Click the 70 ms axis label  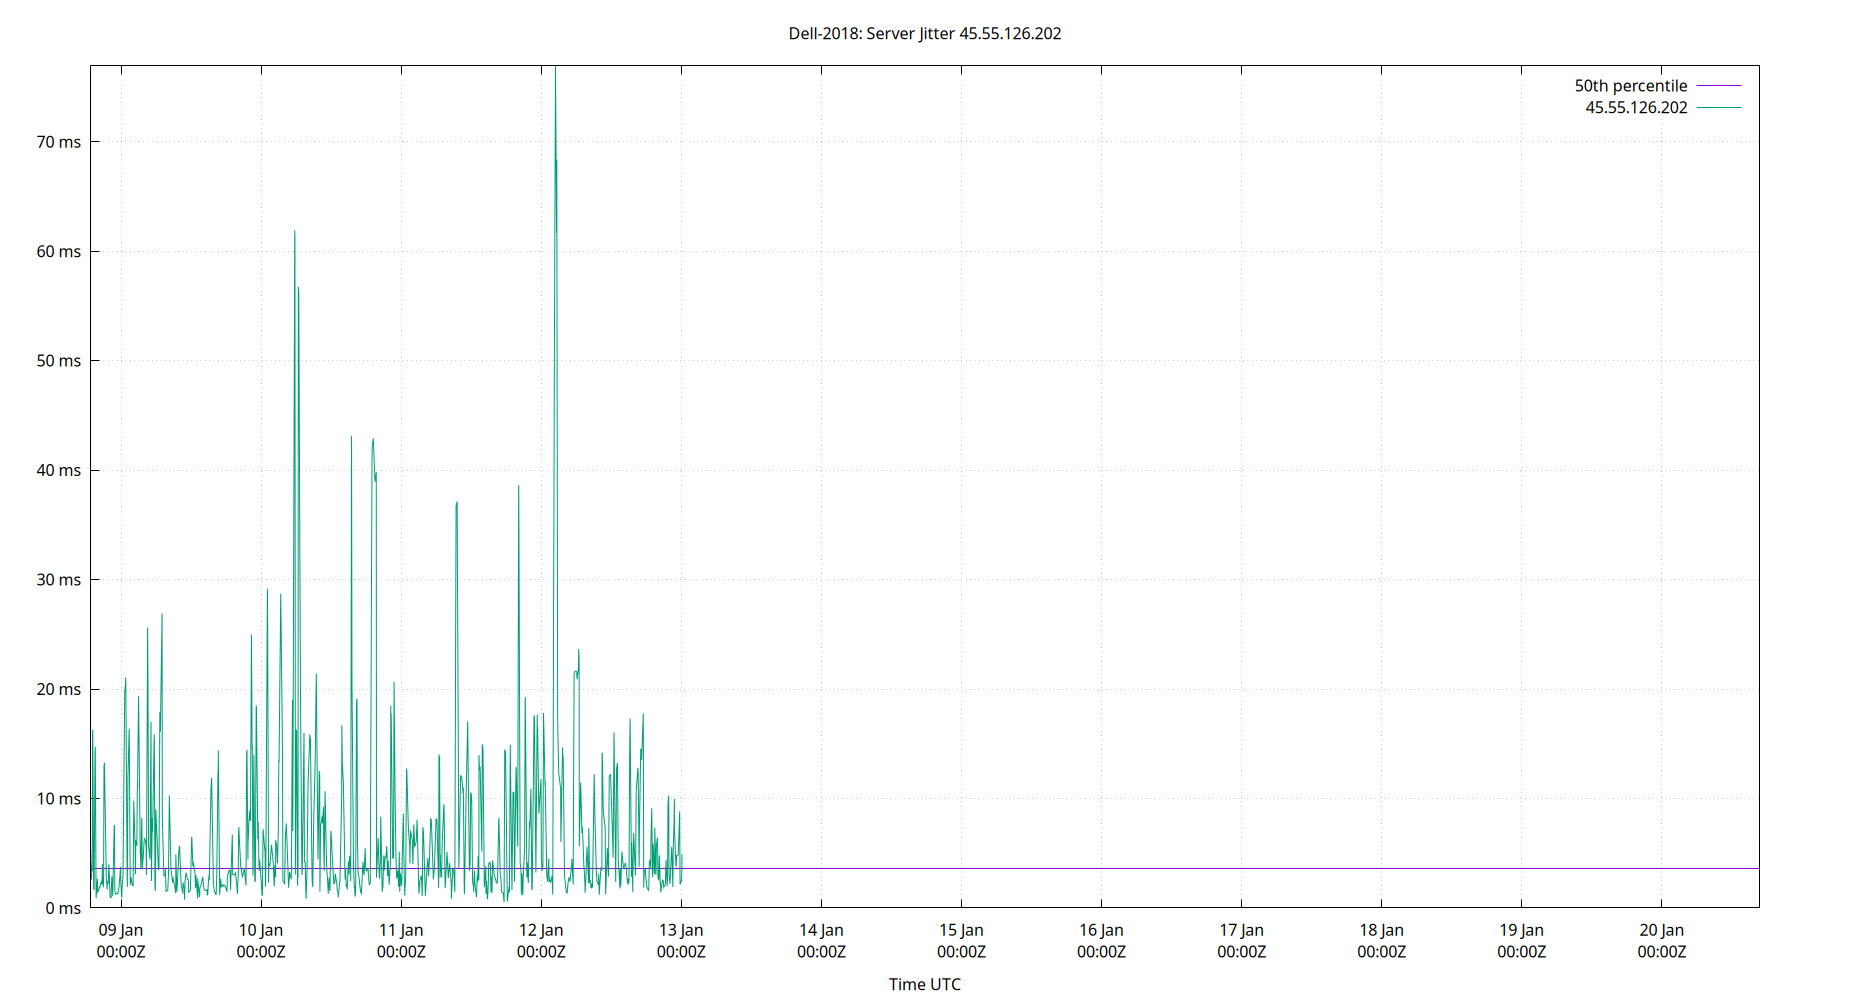point(58,142)
